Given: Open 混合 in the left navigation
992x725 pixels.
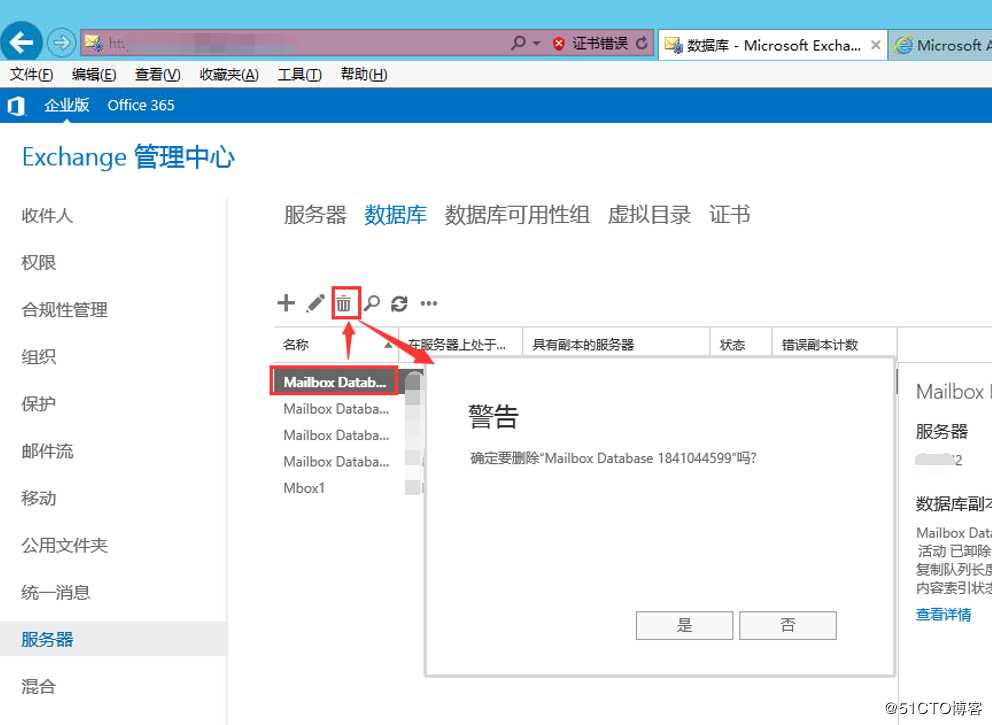Looking at the screenshot, I should pos(39,686).
